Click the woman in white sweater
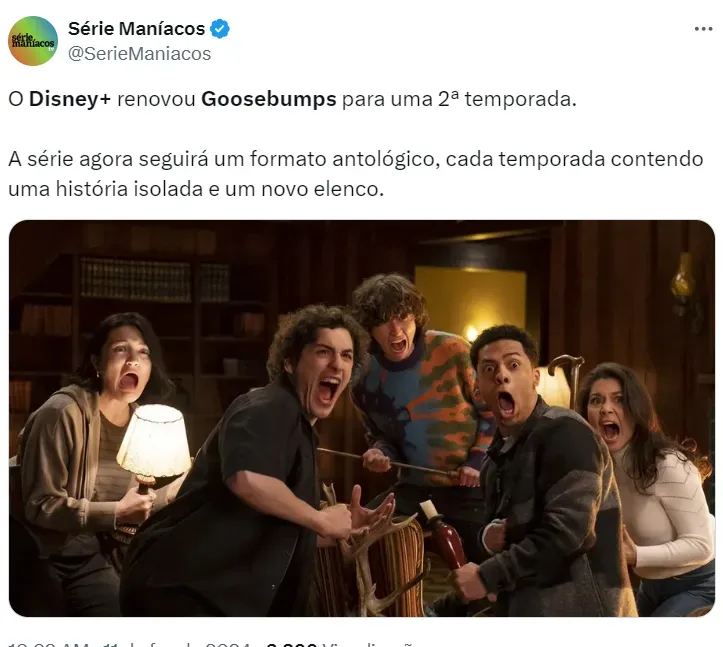The width and height of the screenshot is (723, 647). coord(648,480)
